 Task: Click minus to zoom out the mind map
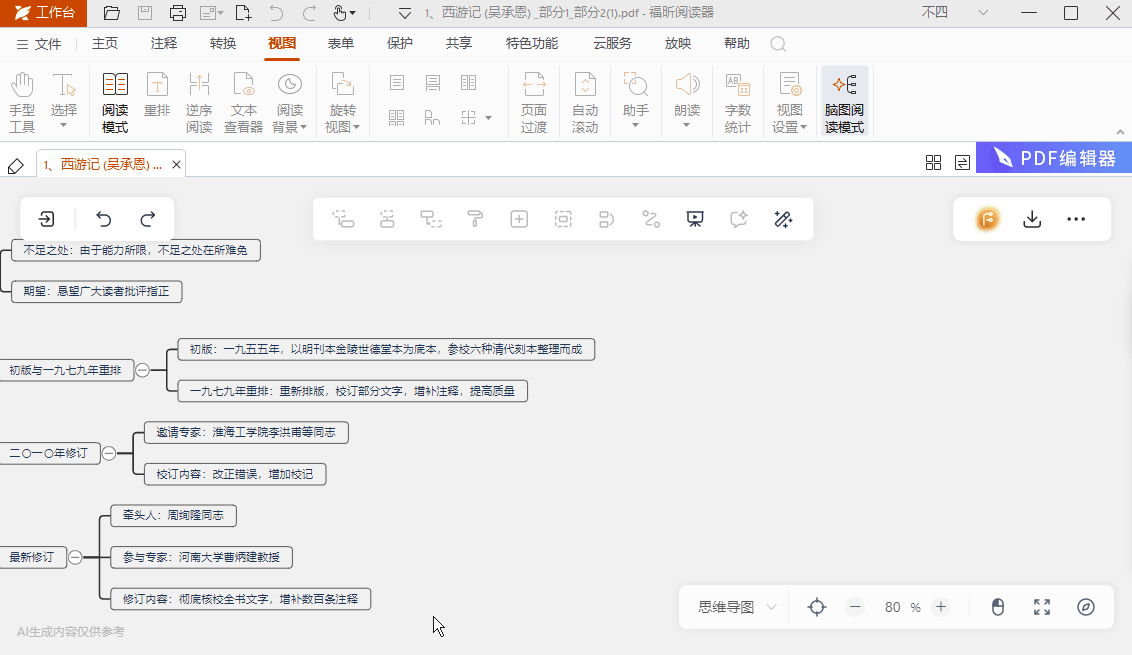tap(854, 606)
